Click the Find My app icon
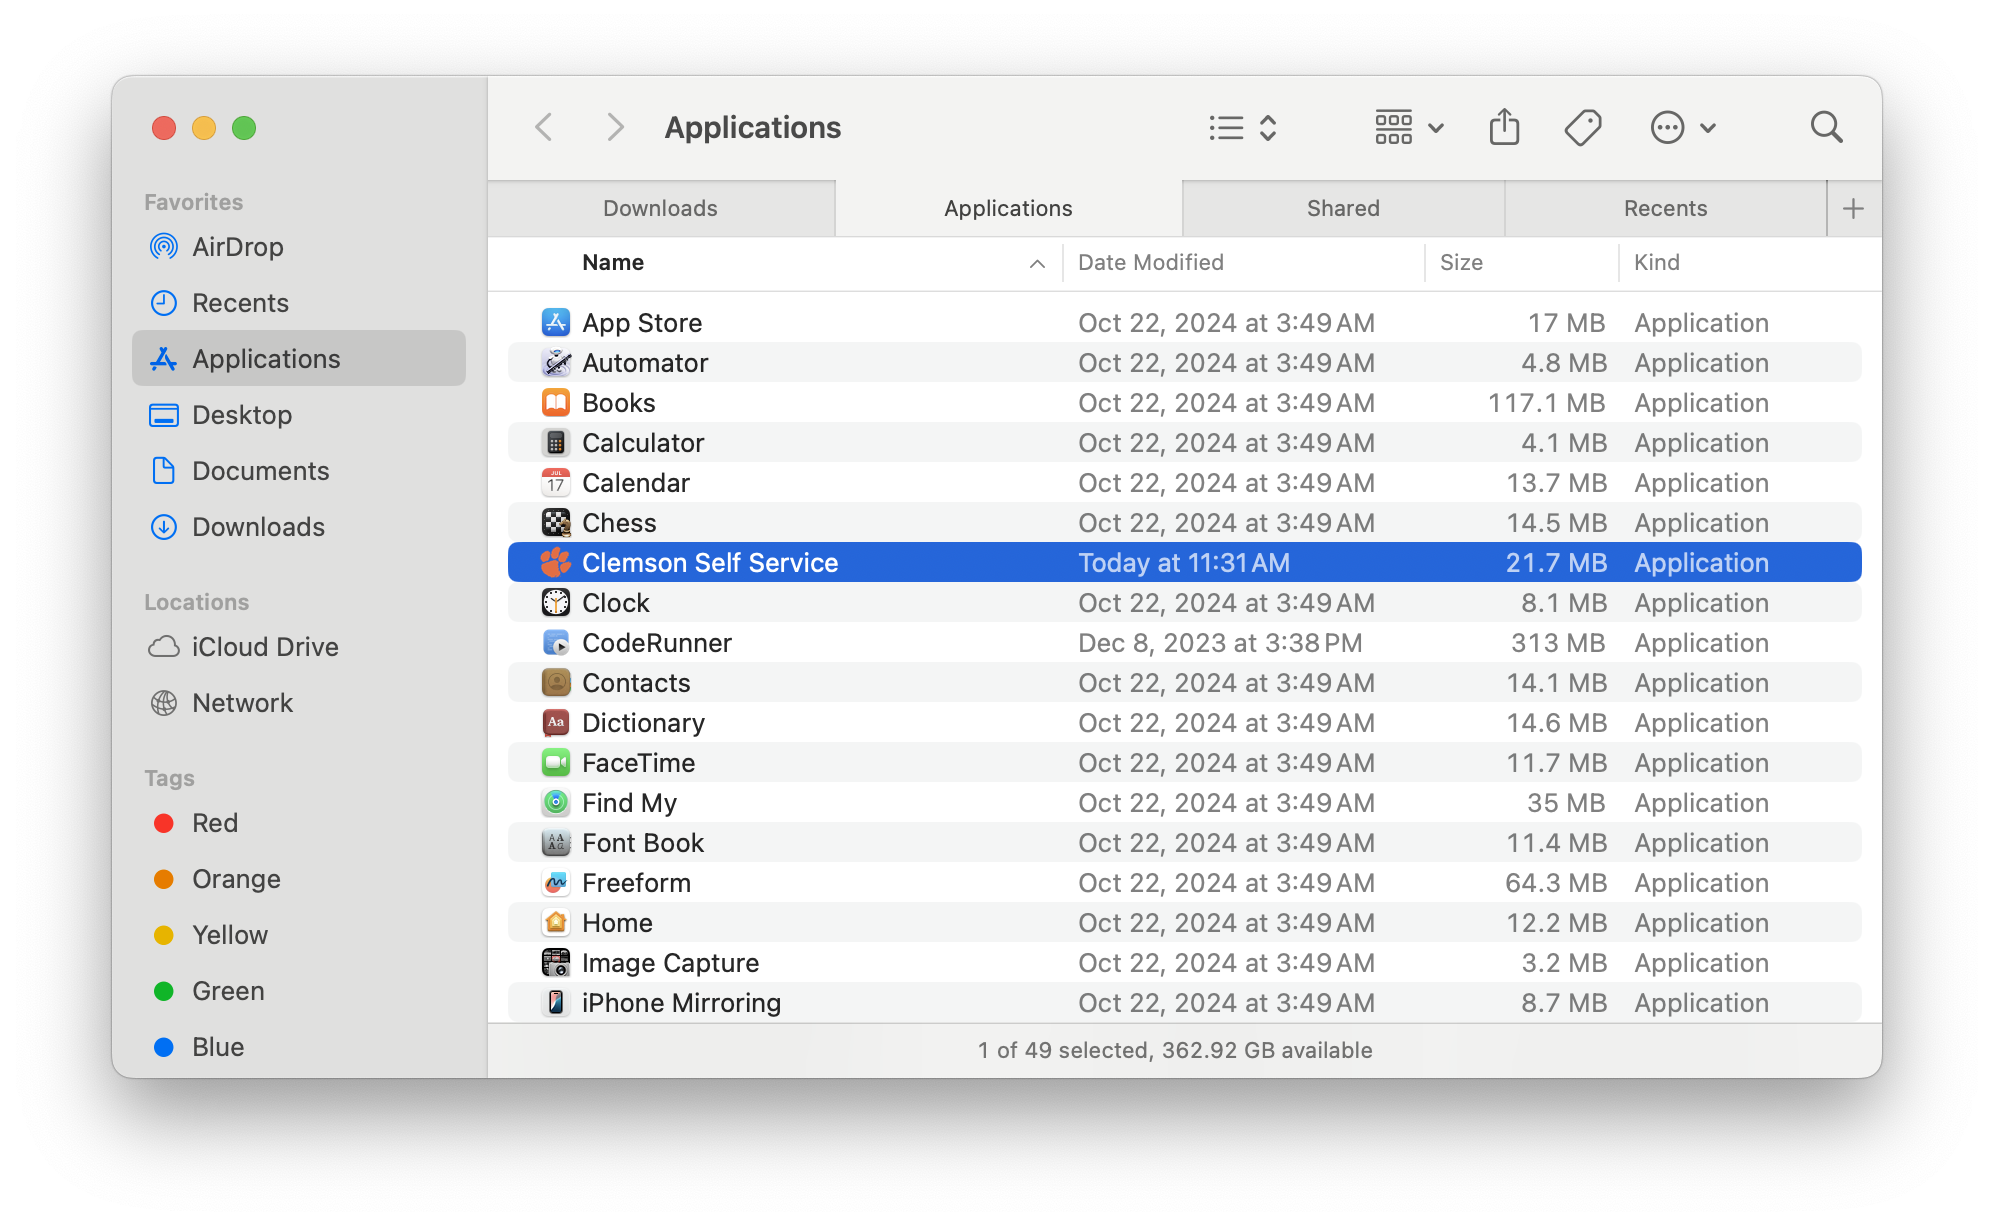The image size is (1994, 1226). (x=556, y=802)
